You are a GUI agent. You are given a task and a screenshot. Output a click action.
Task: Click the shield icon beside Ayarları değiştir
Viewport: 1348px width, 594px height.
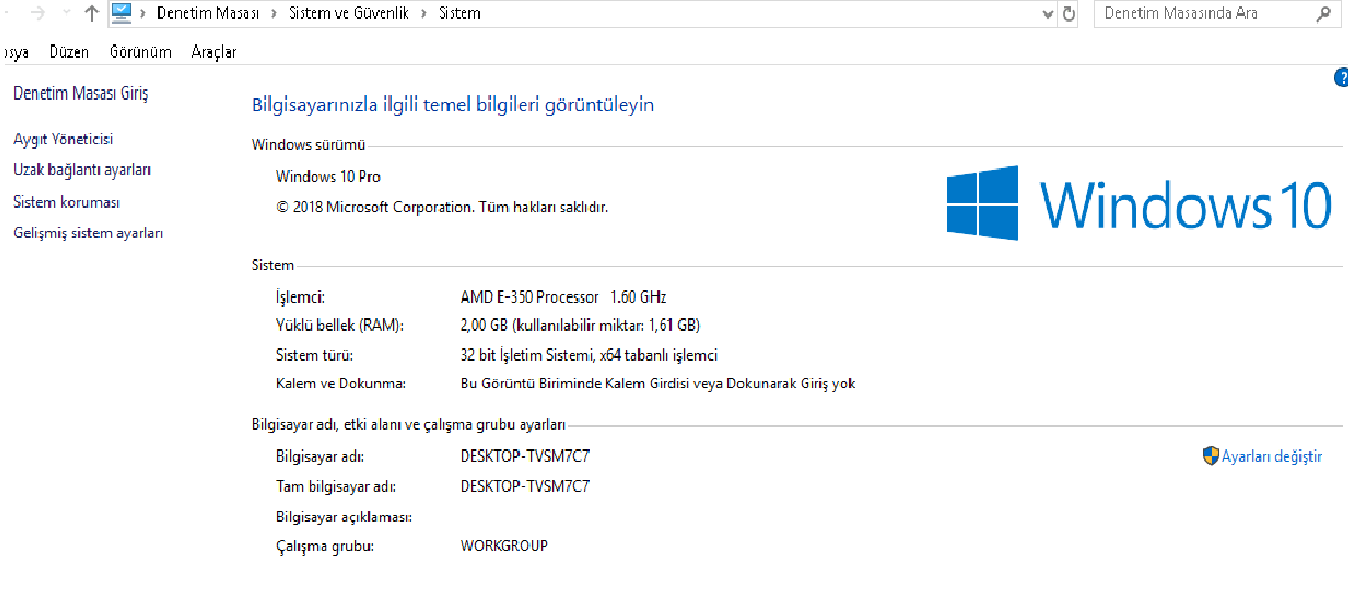pyautogui.click(x=1211, y=456)
